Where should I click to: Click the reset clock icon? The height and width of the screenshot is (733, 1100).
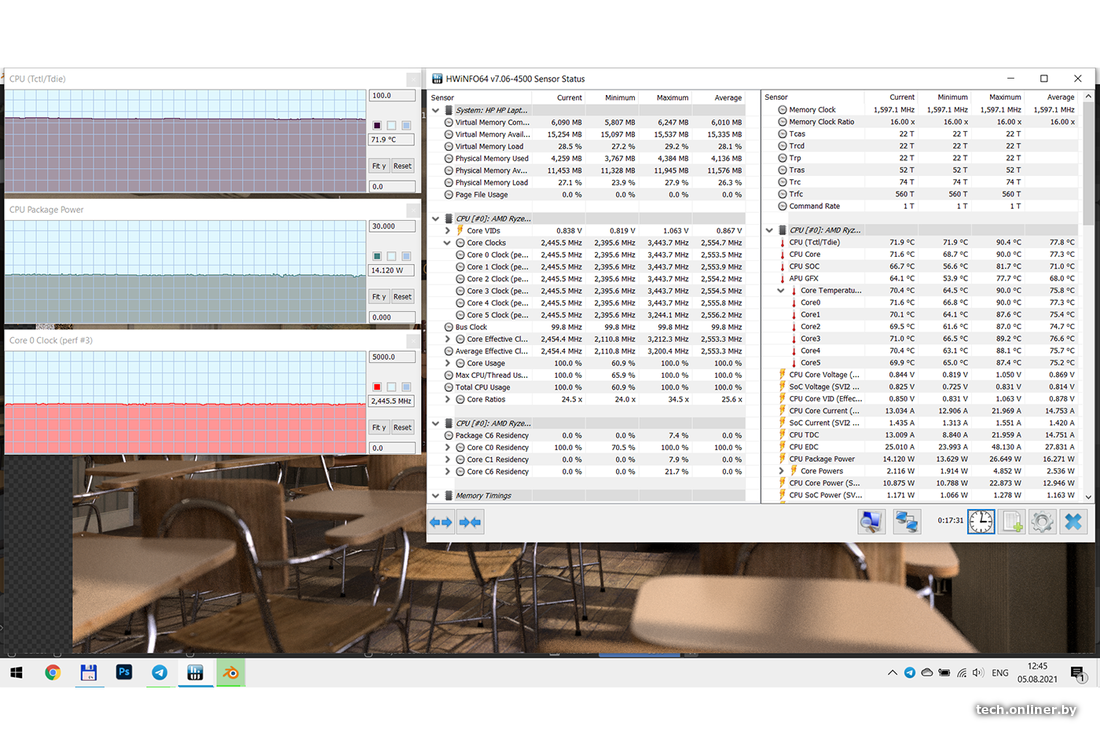pos(981,521)
